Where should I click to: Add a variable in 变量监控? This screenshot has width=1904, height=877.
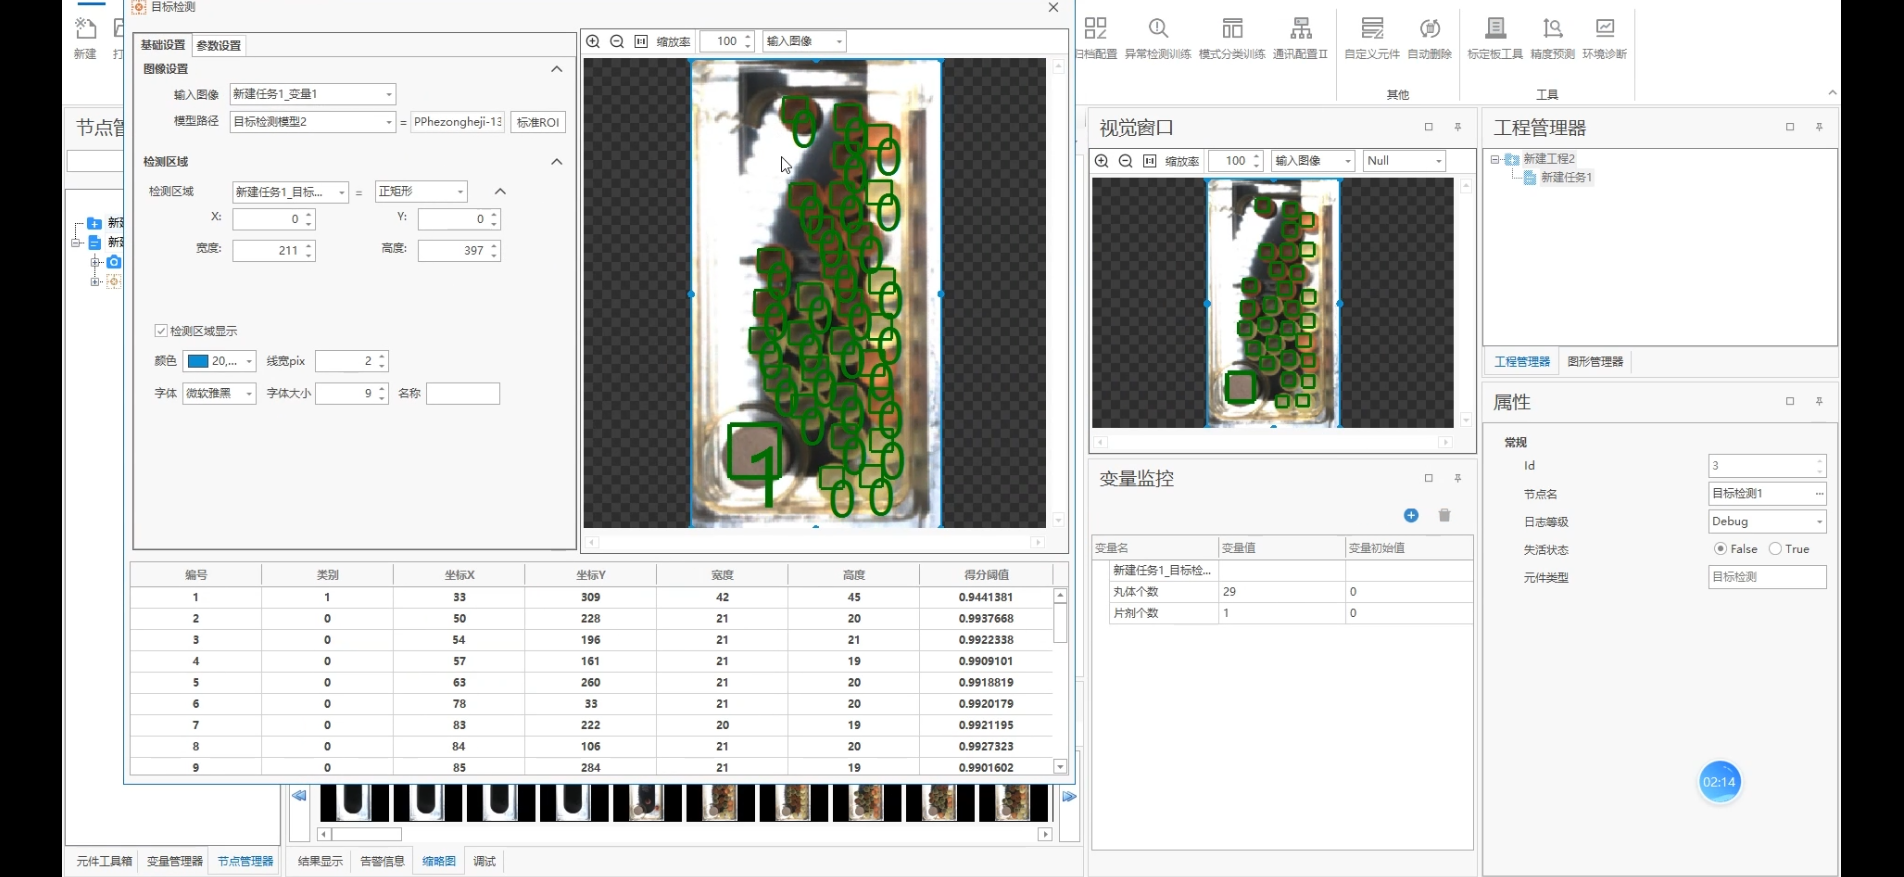1411,515
